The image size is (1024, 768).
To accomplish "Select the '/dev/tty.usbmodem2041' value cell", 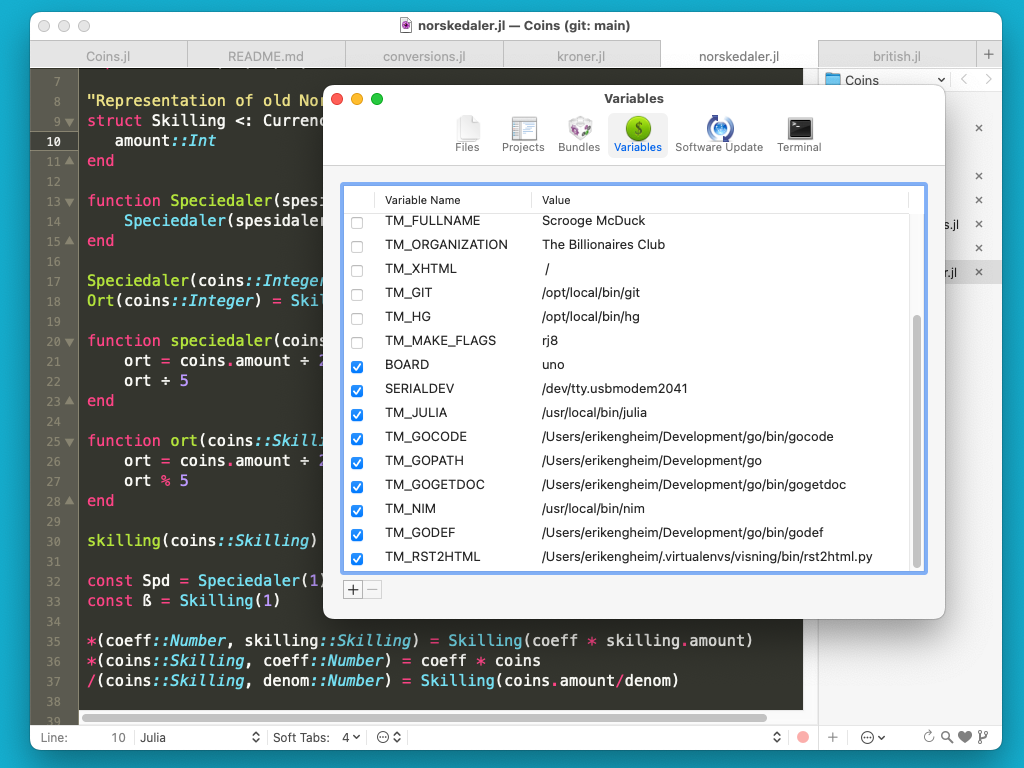I will click(x=615, y=389).
